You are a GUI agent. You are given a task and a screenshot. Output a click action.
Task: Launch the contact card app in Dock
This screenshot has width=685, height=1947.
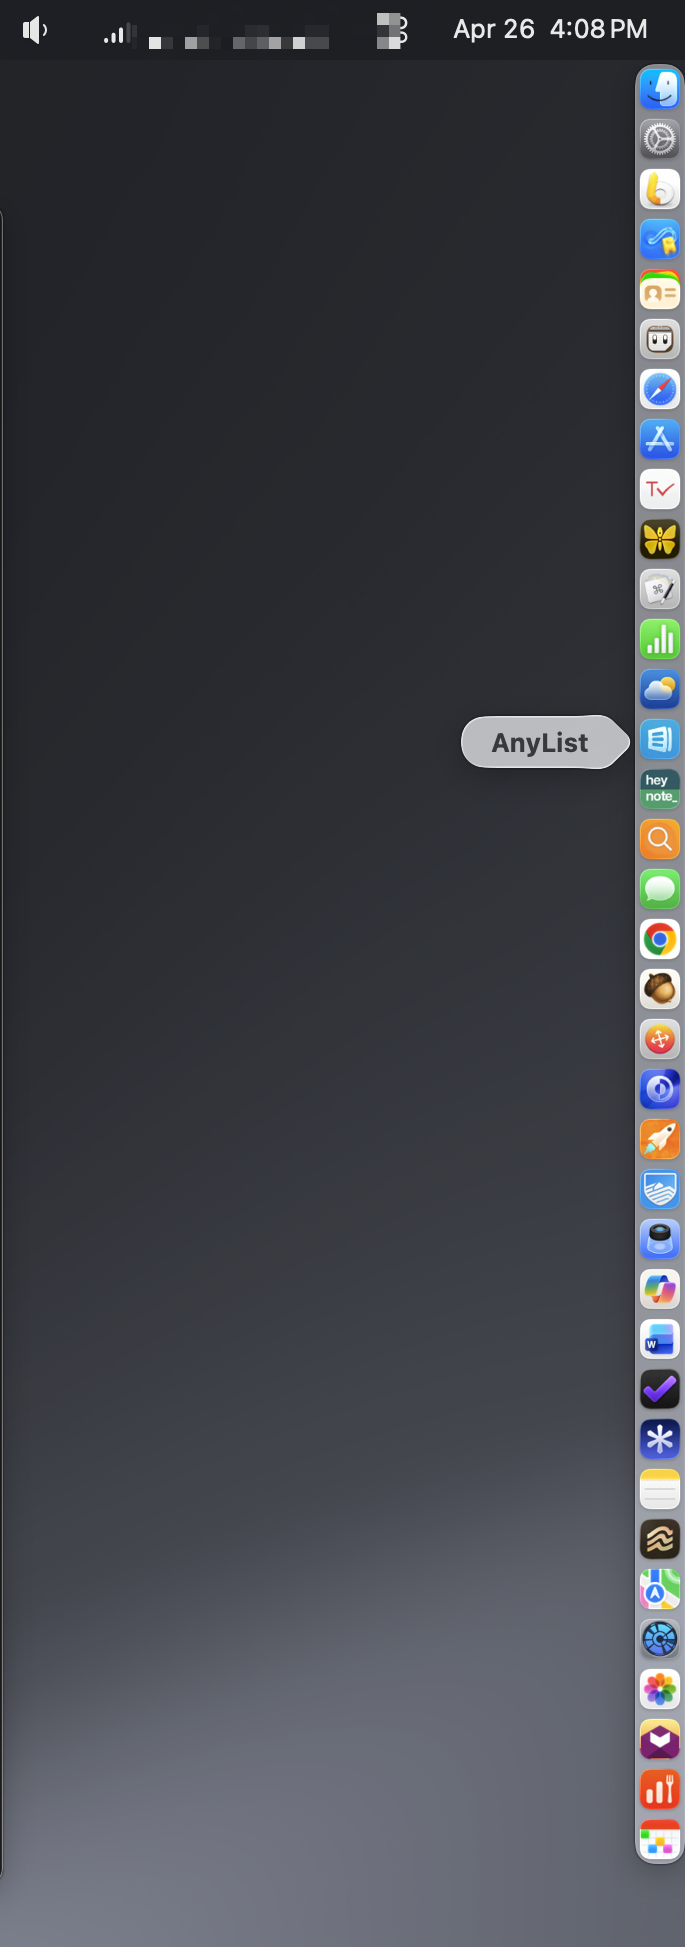click(x=660, y=290)
